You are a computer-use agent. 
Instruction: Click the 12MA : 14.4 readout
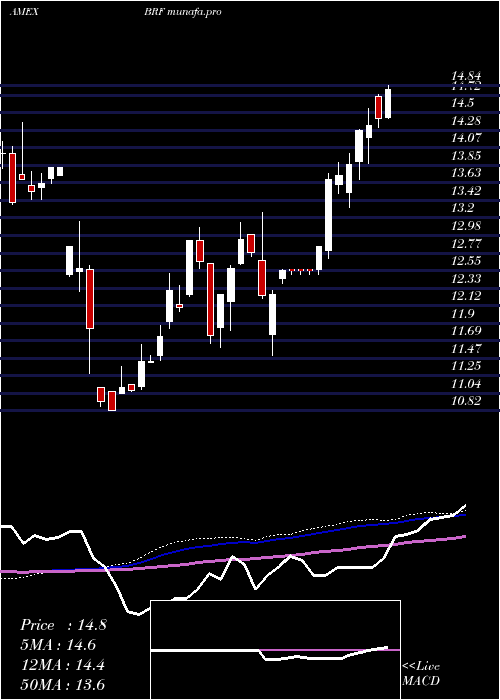tap(62, 665)
